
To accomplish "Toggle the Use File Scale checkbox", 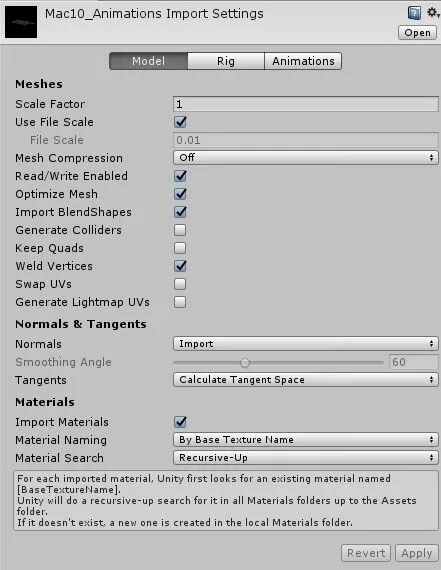I will [180, 122].
